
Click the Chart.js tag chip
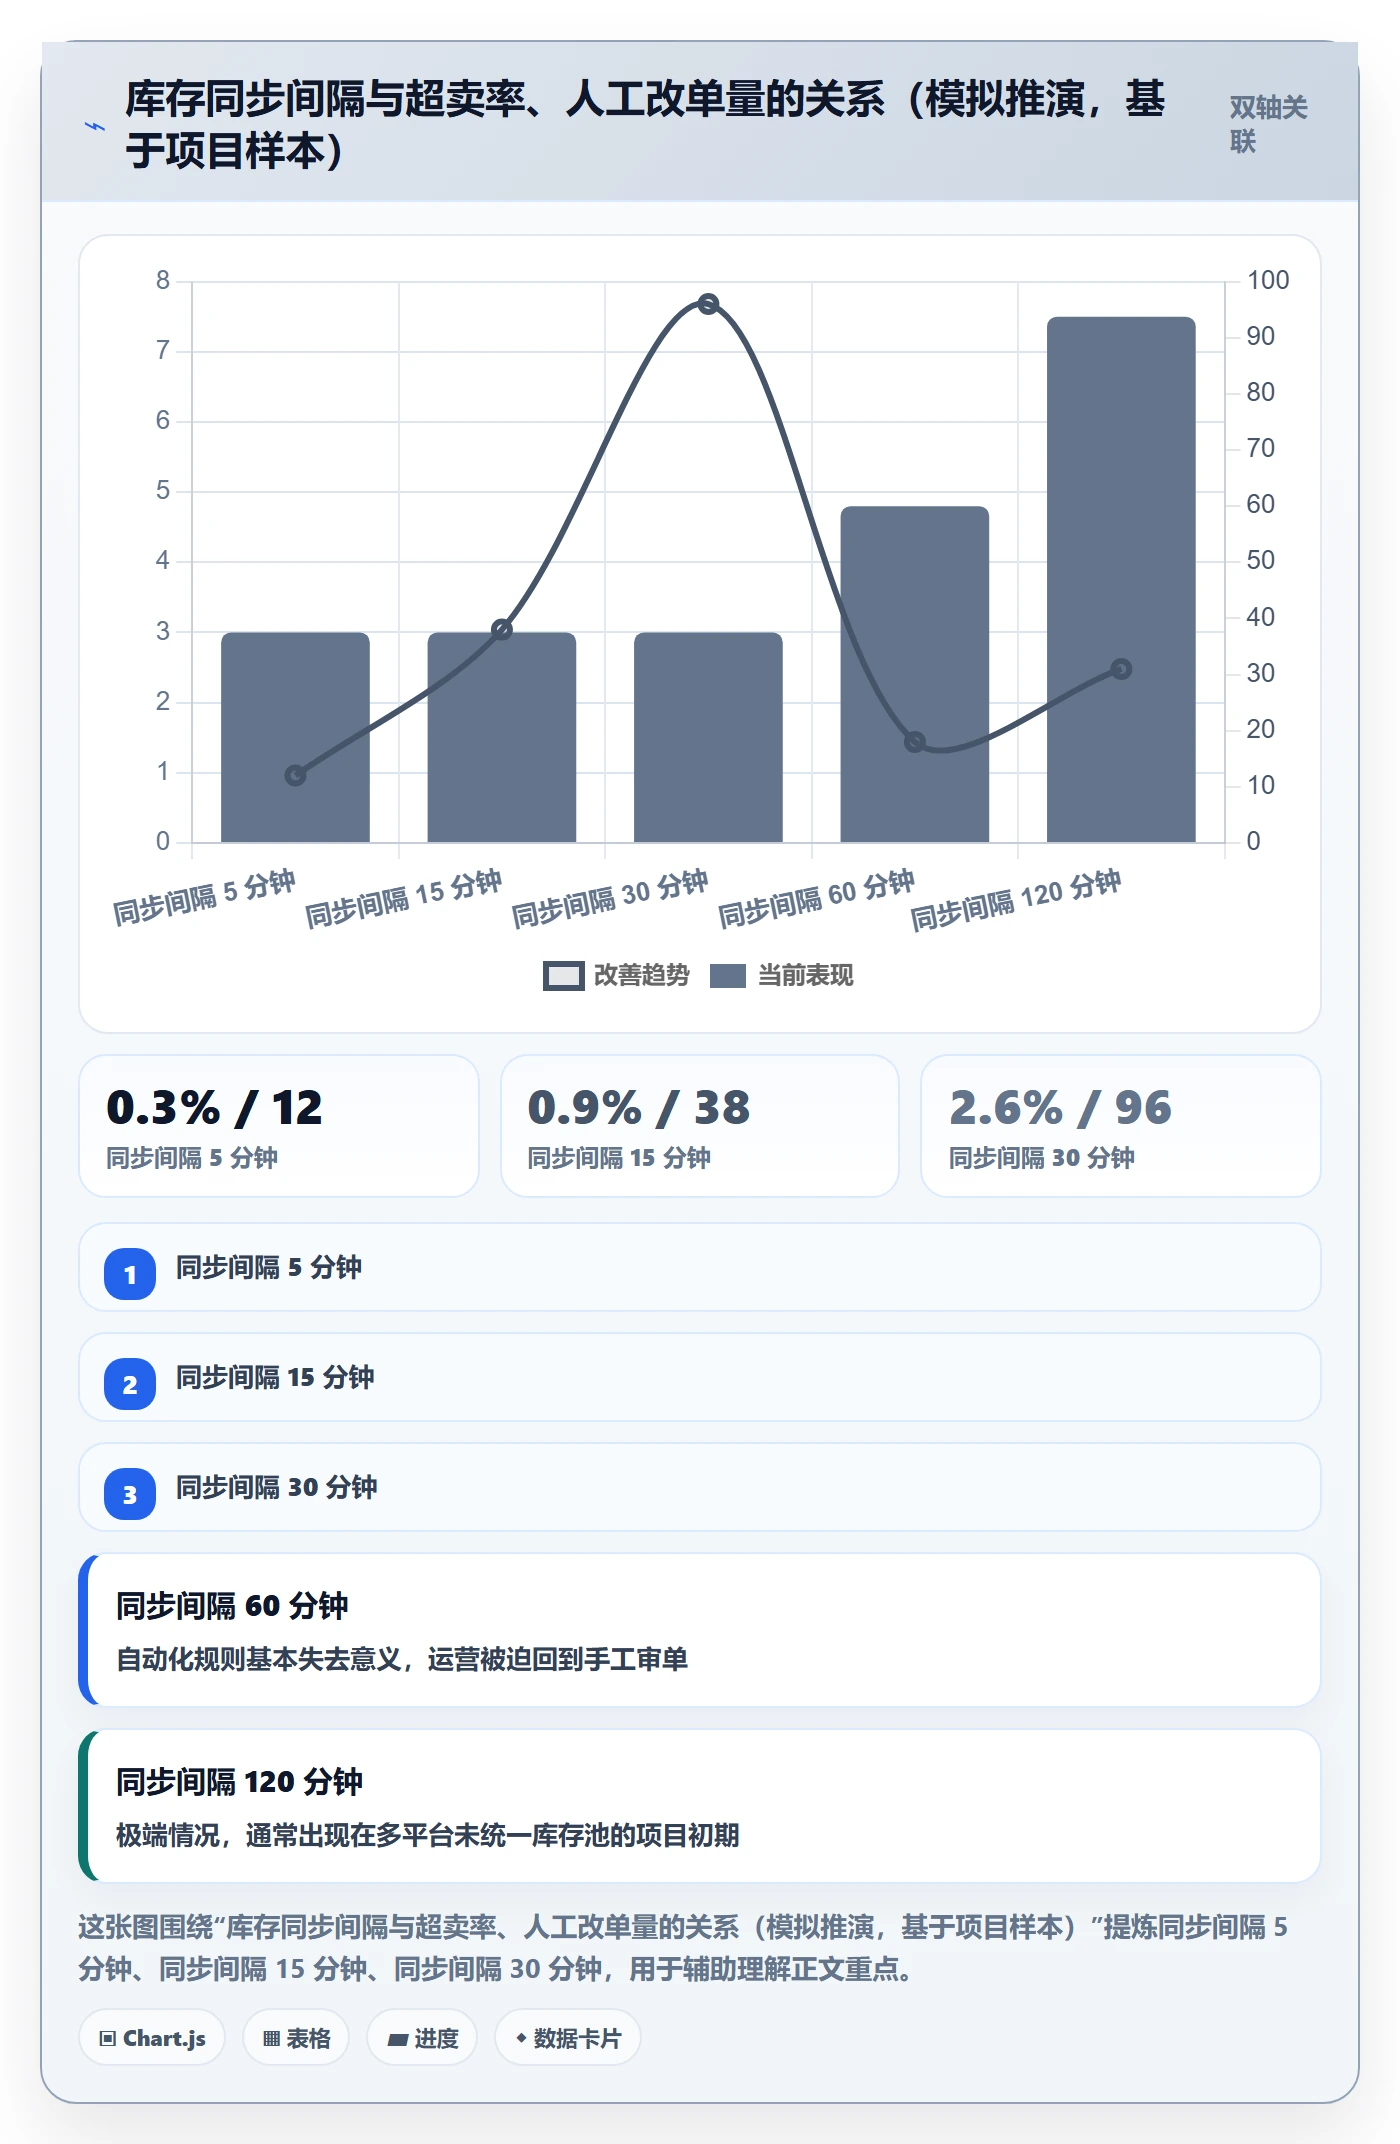click(152, 2038)
